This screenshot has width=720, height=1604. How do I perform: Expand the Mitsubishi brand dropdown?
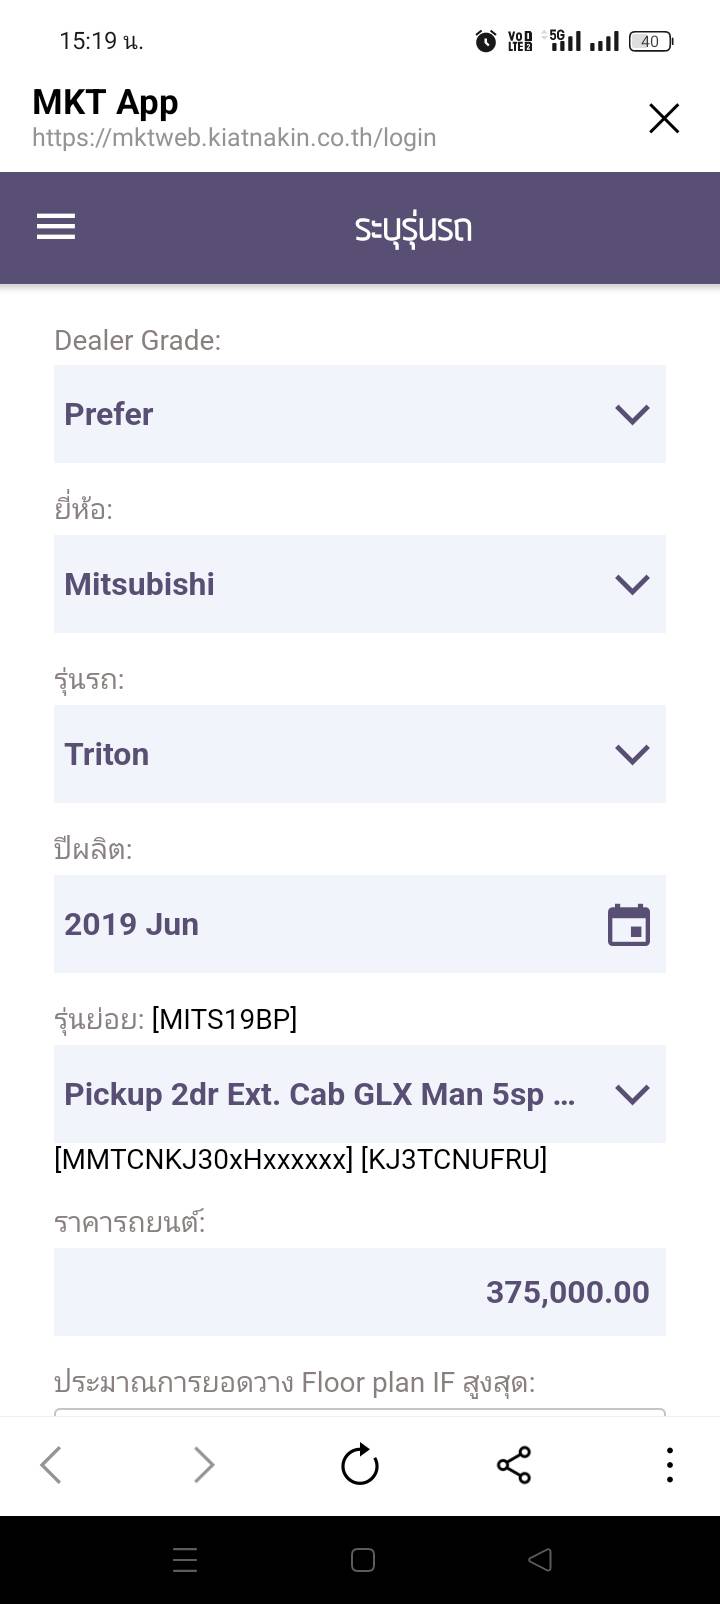(360, 584)
